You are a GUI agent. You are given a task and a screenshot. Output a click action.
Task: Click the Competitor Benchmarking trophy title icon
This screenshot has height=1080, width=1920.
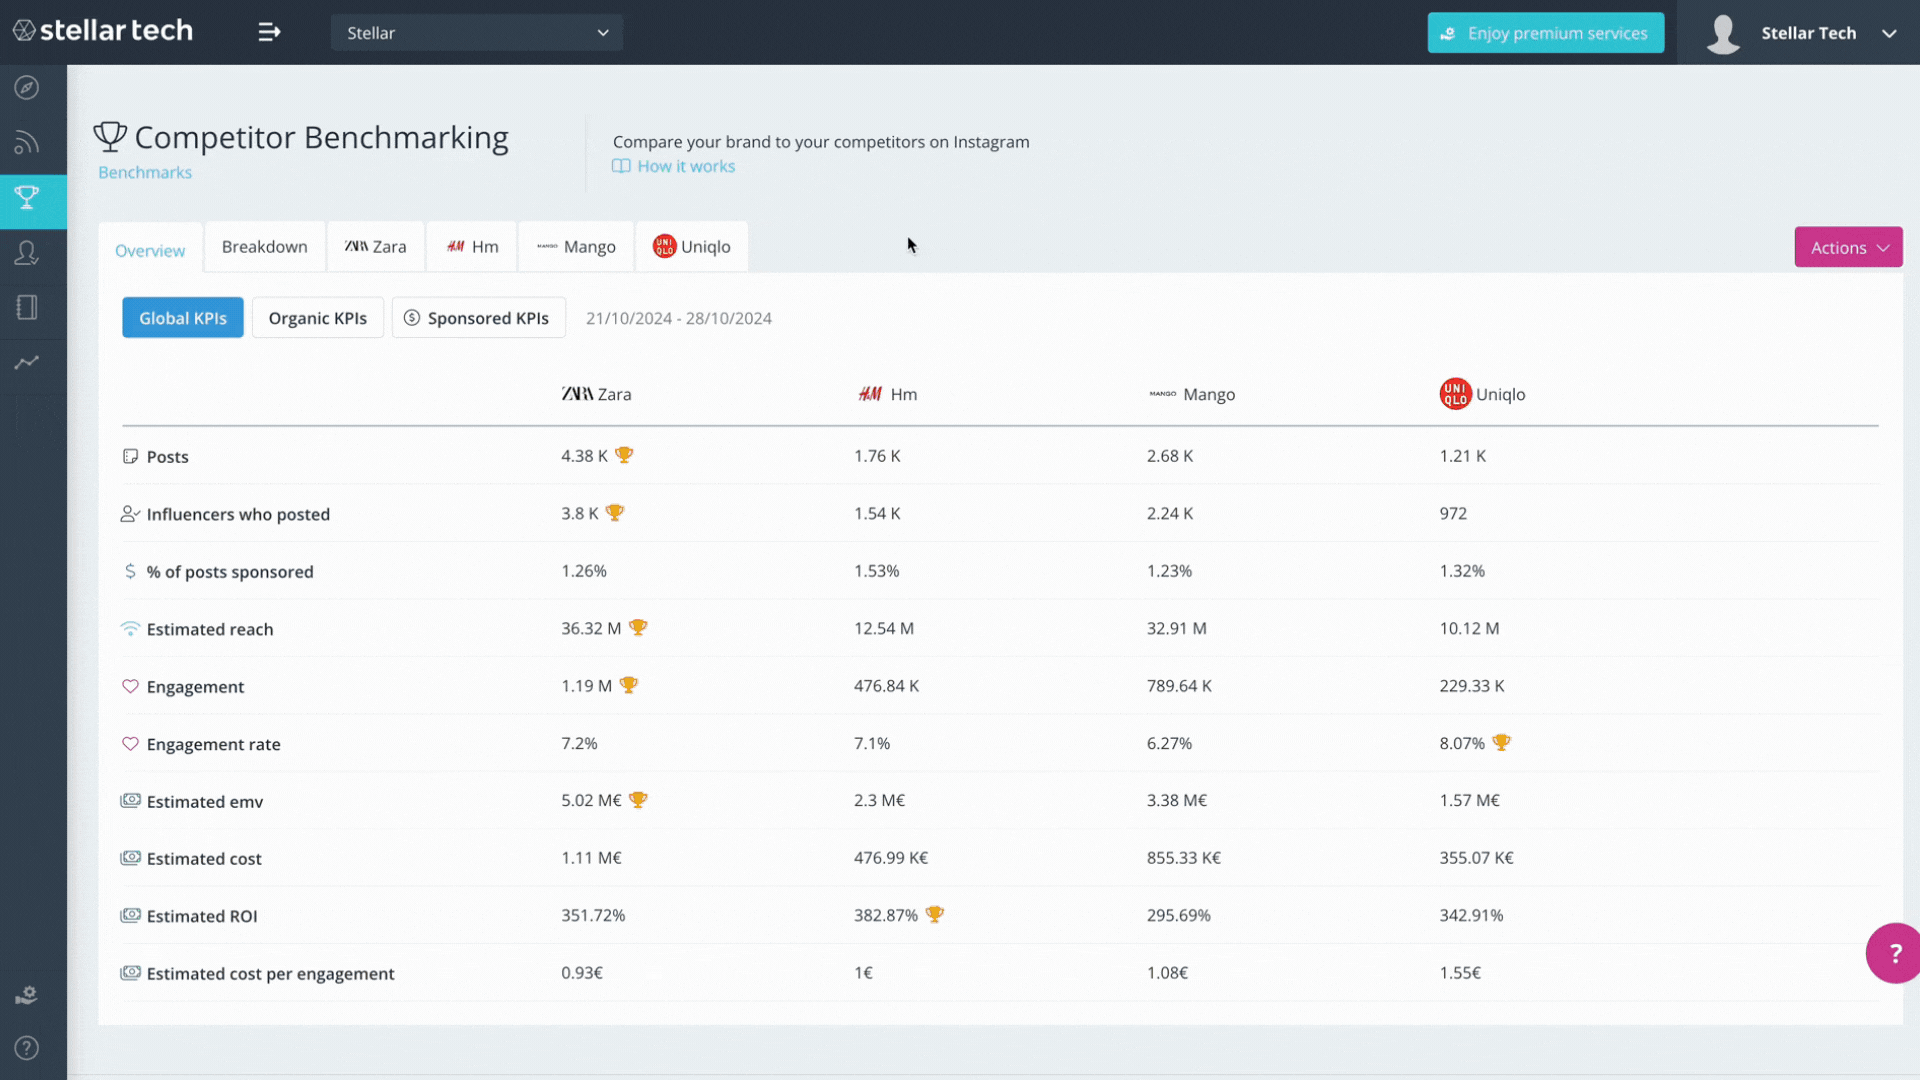110,137
